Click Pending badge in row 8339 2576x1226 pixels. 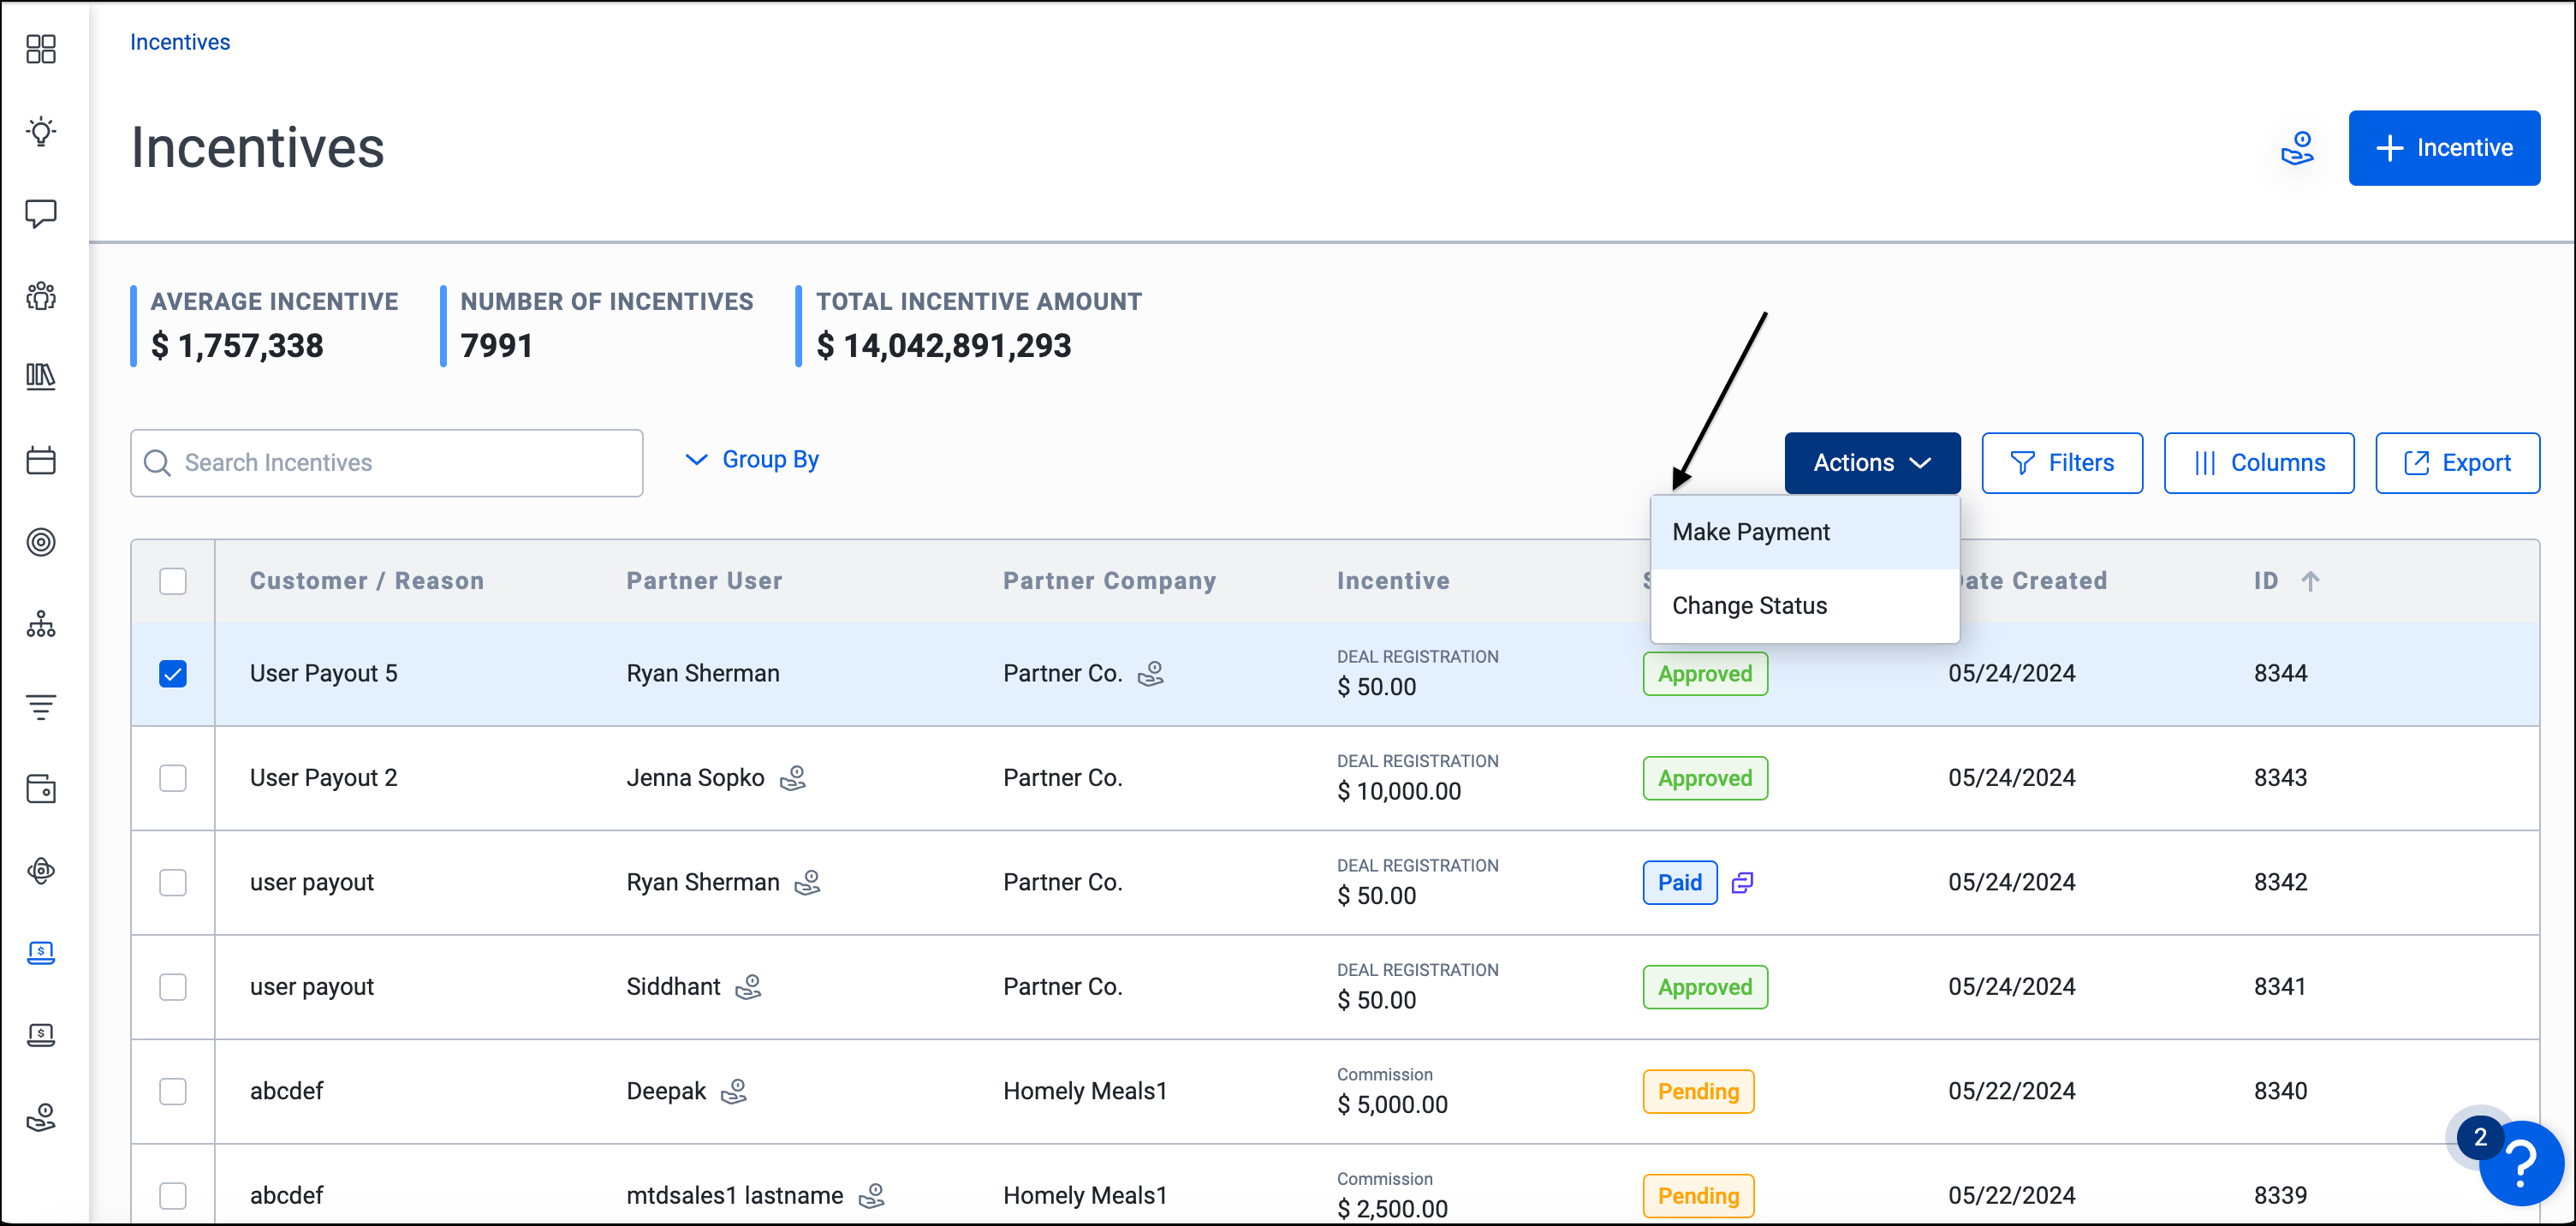click(1698, 1195)
